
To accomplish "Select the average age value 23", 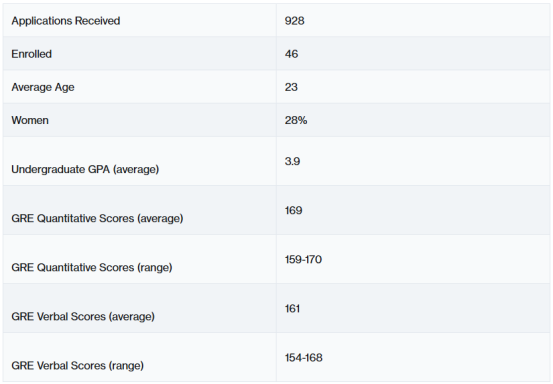I will (291, 87).
